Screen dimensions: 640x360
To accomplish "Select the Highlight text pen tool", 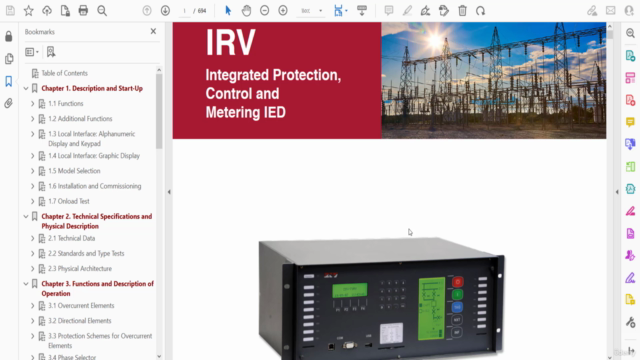I will pos(407,11).
